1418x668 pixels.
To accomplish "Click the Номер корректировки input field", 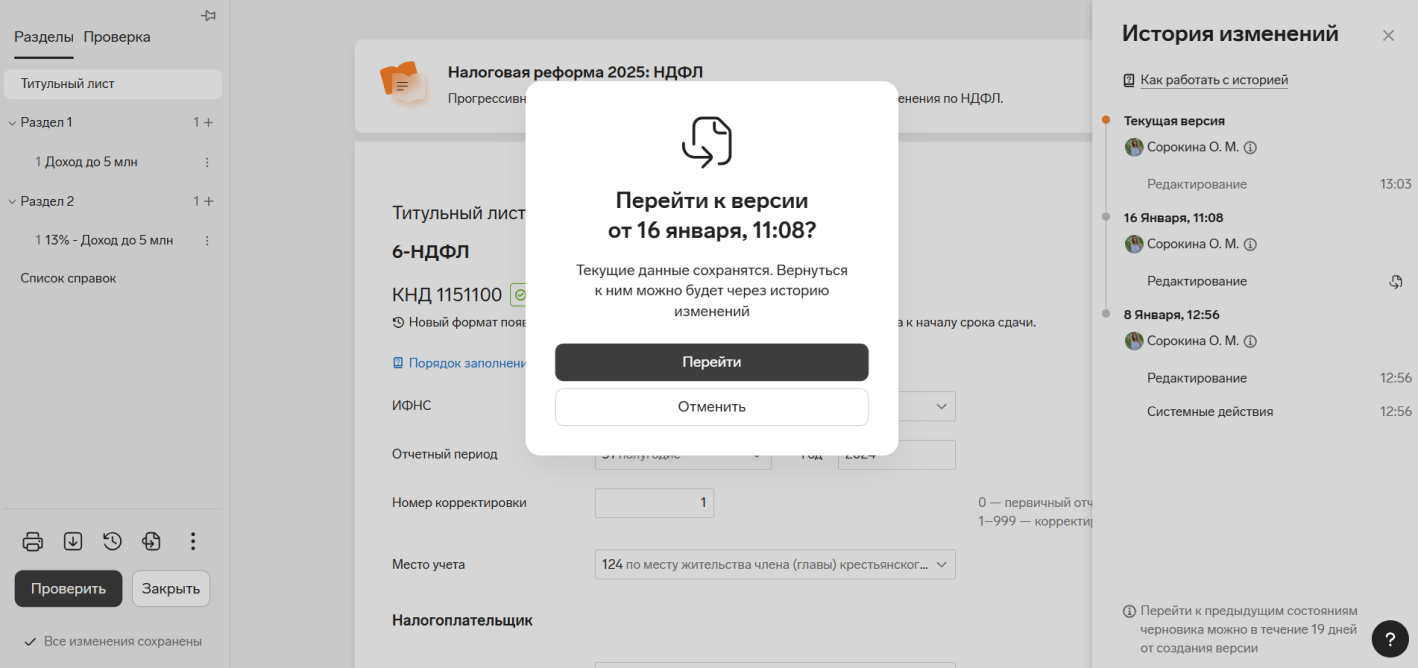I will click(x=654, y=503).
